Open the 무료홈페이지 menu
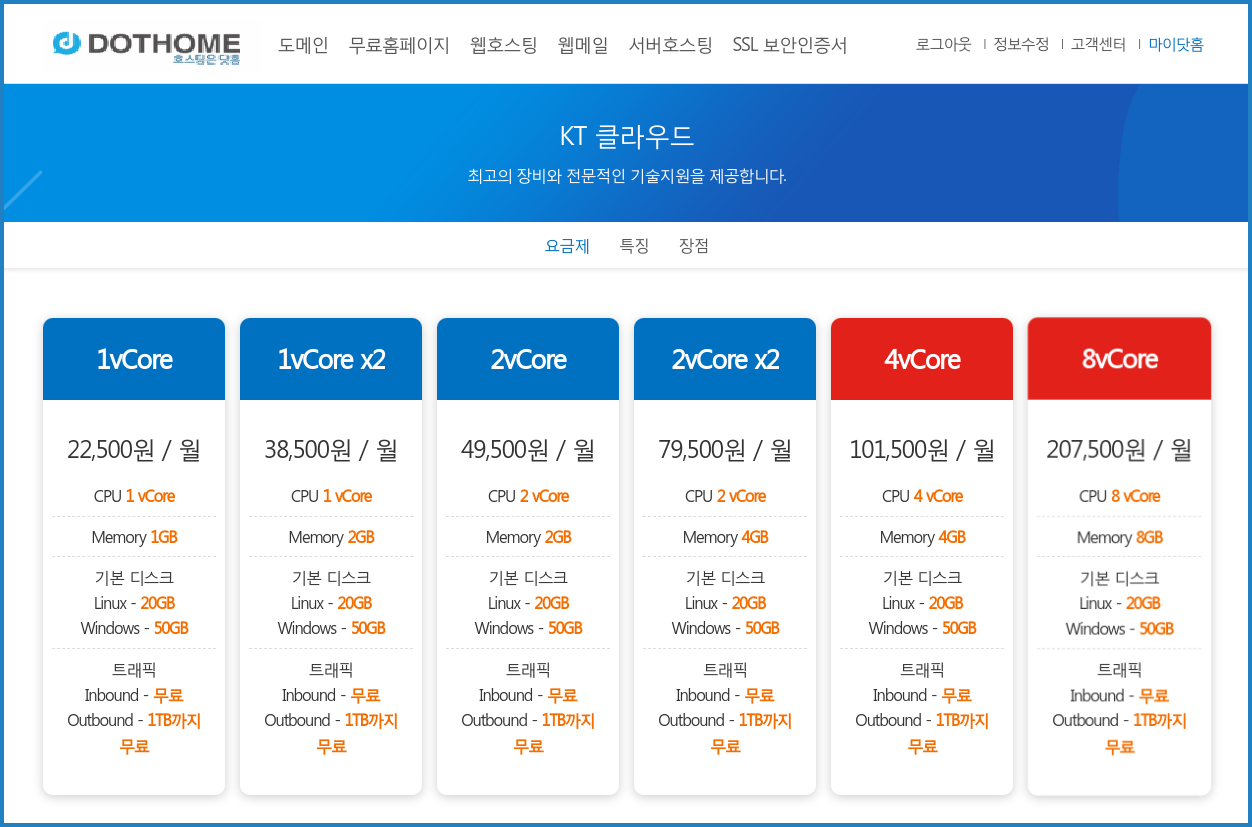Image resolution: width=1252 pixels, height=827 pixels. 399,45
